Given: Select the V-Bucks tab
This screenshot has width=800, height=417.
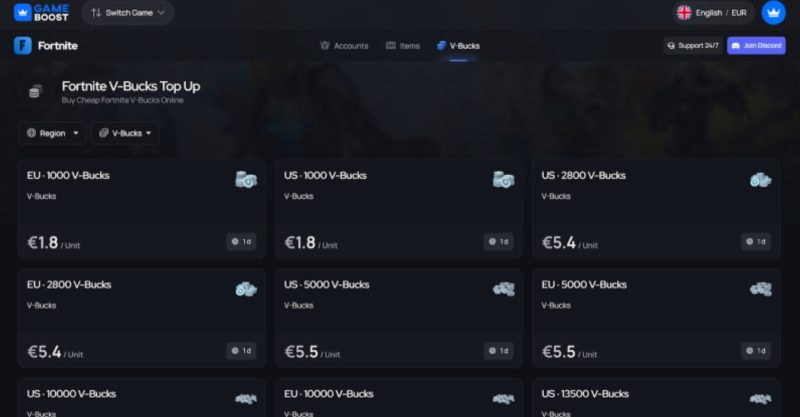Looking at the screenshot, I should coord(458,45).
